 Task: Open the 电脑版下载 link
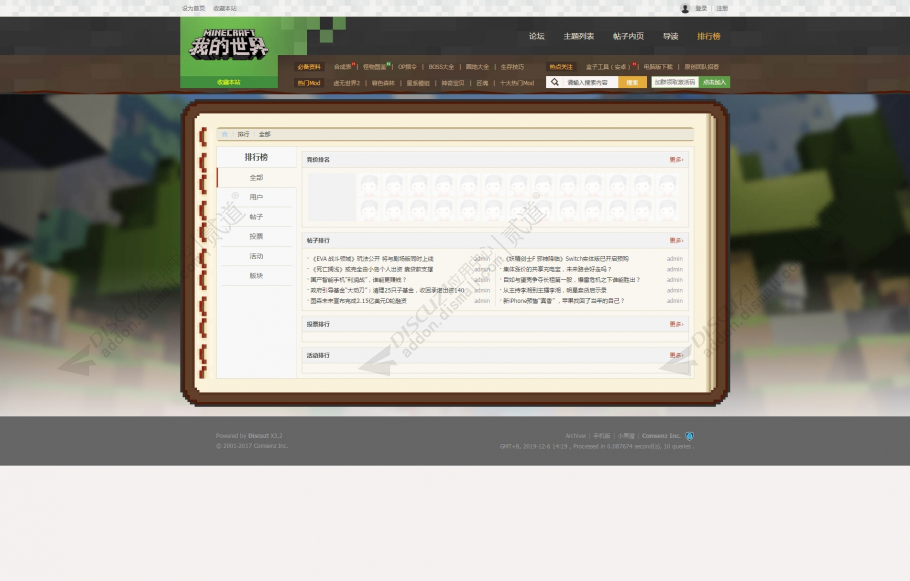658,67
